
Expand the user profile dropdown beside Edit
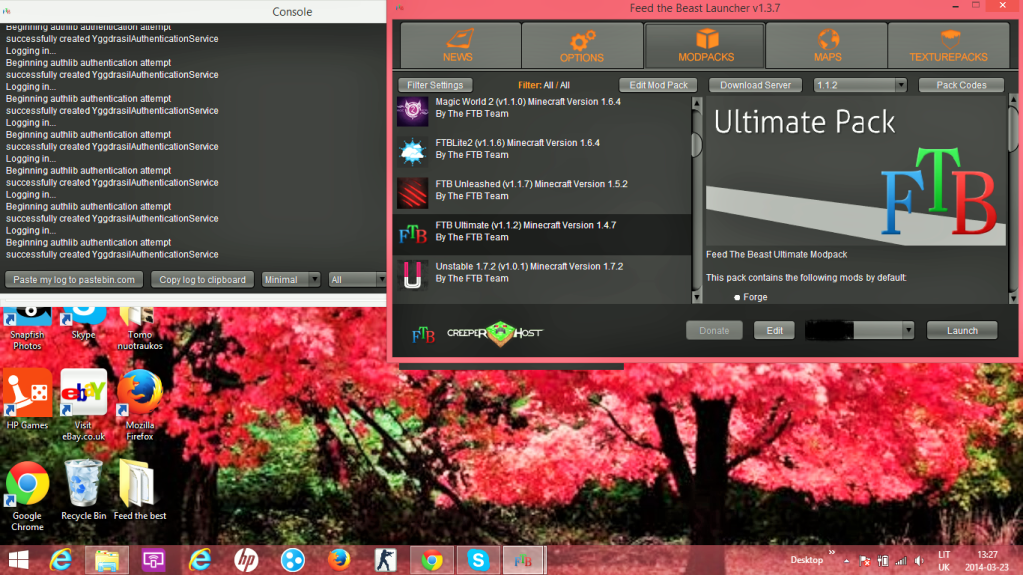(859, 330)
